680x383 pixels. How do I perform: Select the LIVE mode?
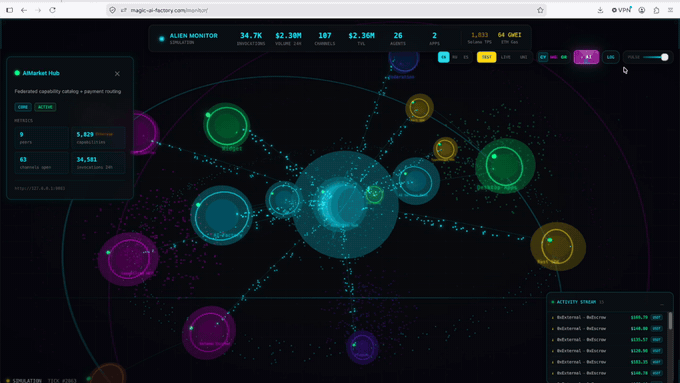tap(506, 57)
